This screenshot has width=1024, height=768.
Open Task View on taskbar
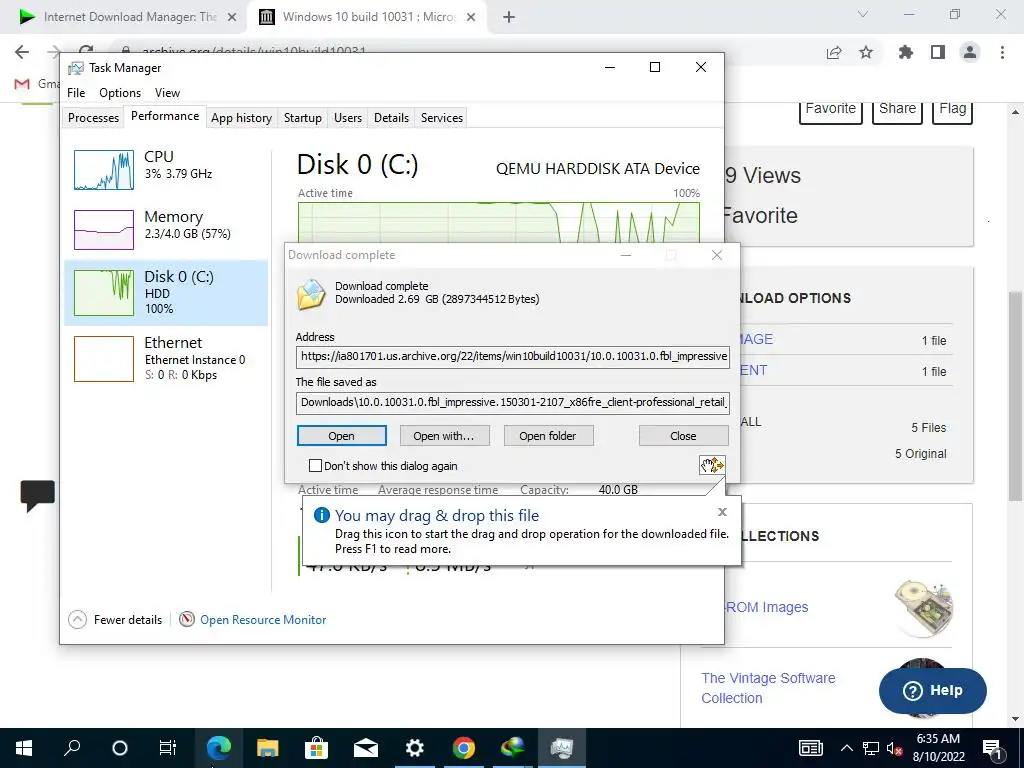click(x=168, y=748)
